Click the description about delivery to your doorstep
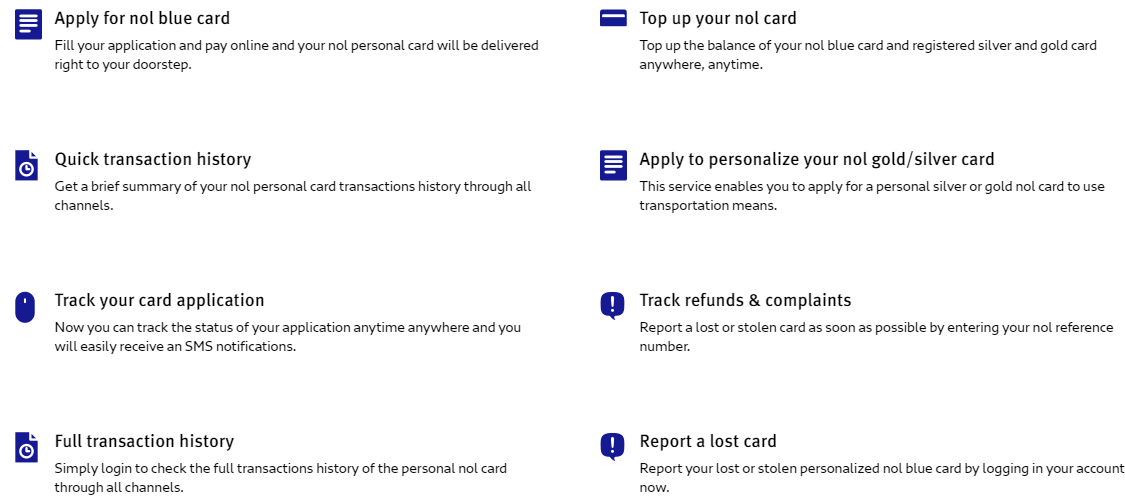 (296, 55)
